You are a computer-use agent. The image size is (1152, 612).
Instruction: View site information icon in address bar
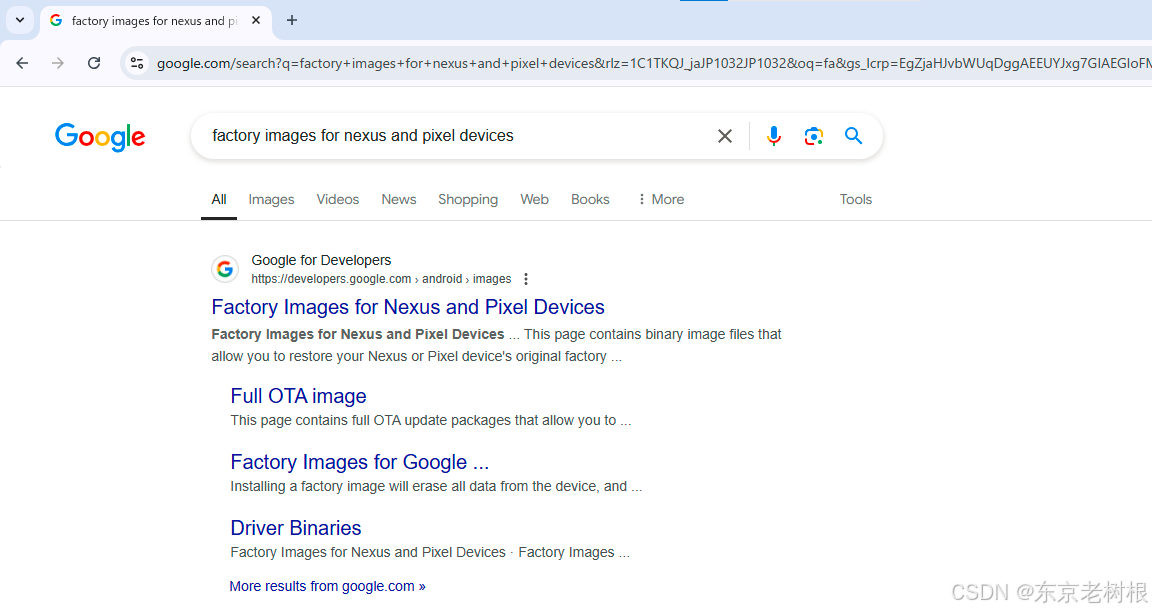pos(137,63)
